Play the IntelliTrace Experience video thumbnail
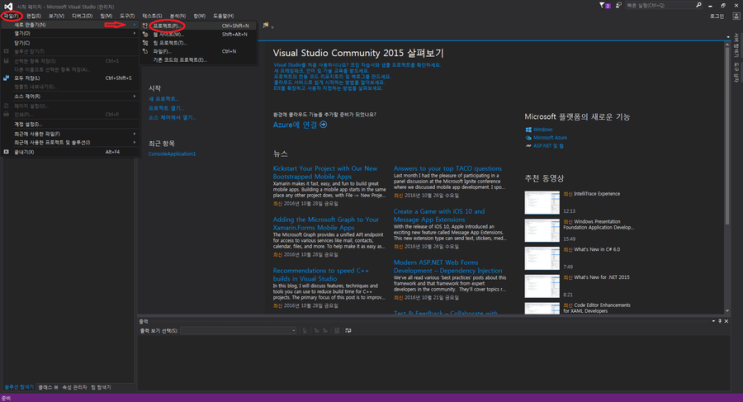The width and height of the screenshot is (743, 402). click(x=542, y=203)
